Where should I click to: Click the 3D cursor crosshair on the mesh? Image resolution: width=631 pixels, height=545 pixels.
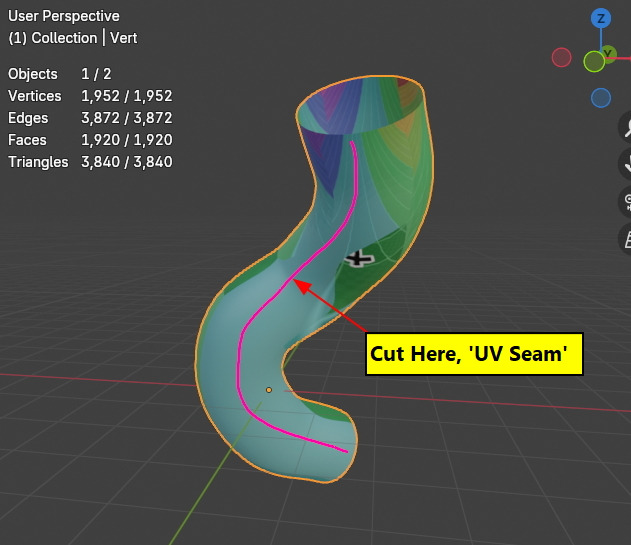(358, 258)
